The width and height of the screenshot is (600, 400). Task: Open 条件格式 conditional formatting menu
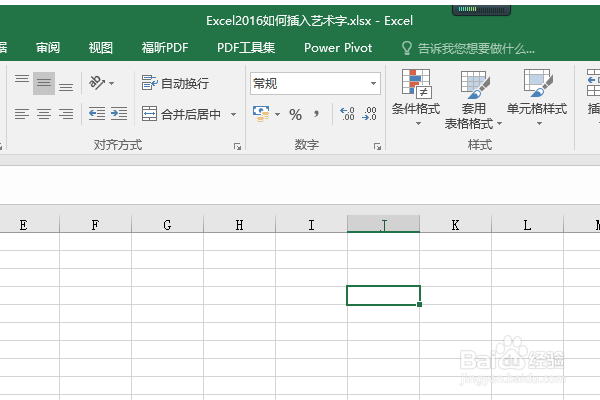tap(416, 98)
